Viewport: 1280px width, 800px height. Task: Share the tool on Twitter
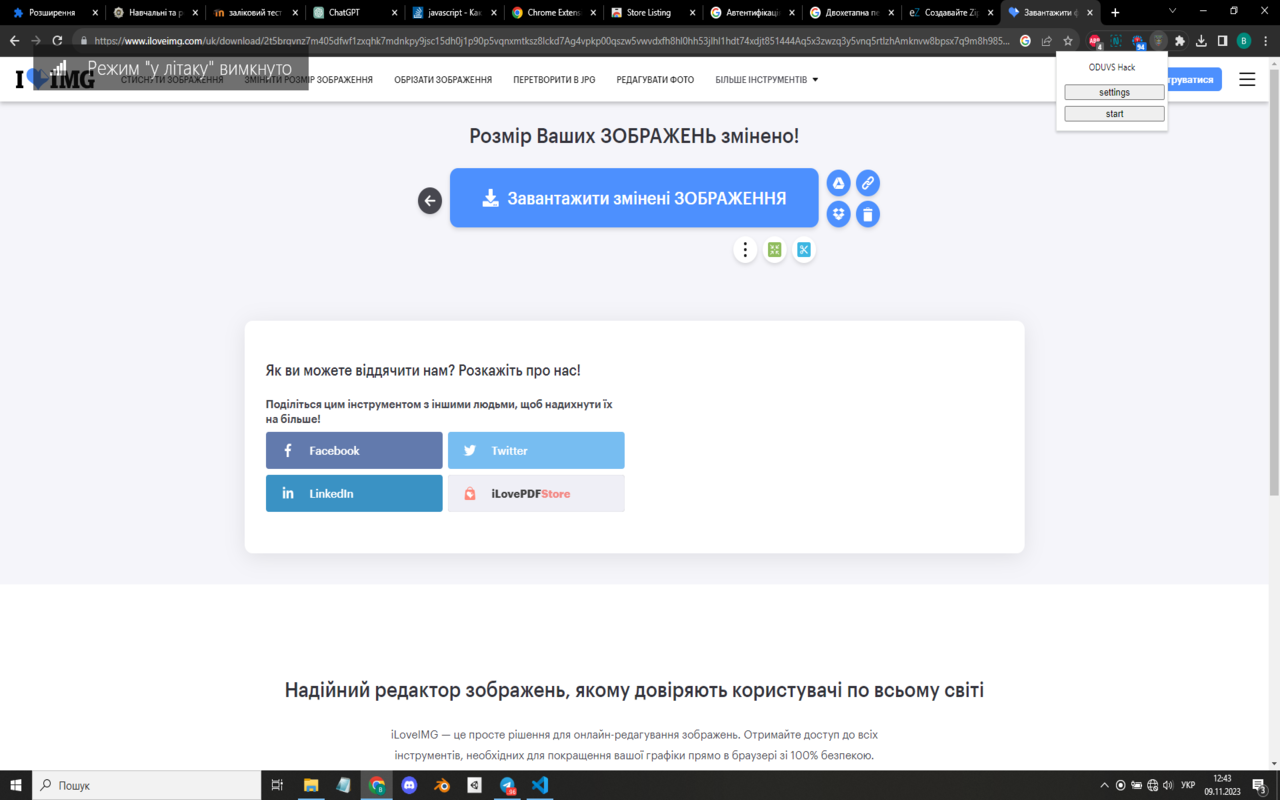536,450
